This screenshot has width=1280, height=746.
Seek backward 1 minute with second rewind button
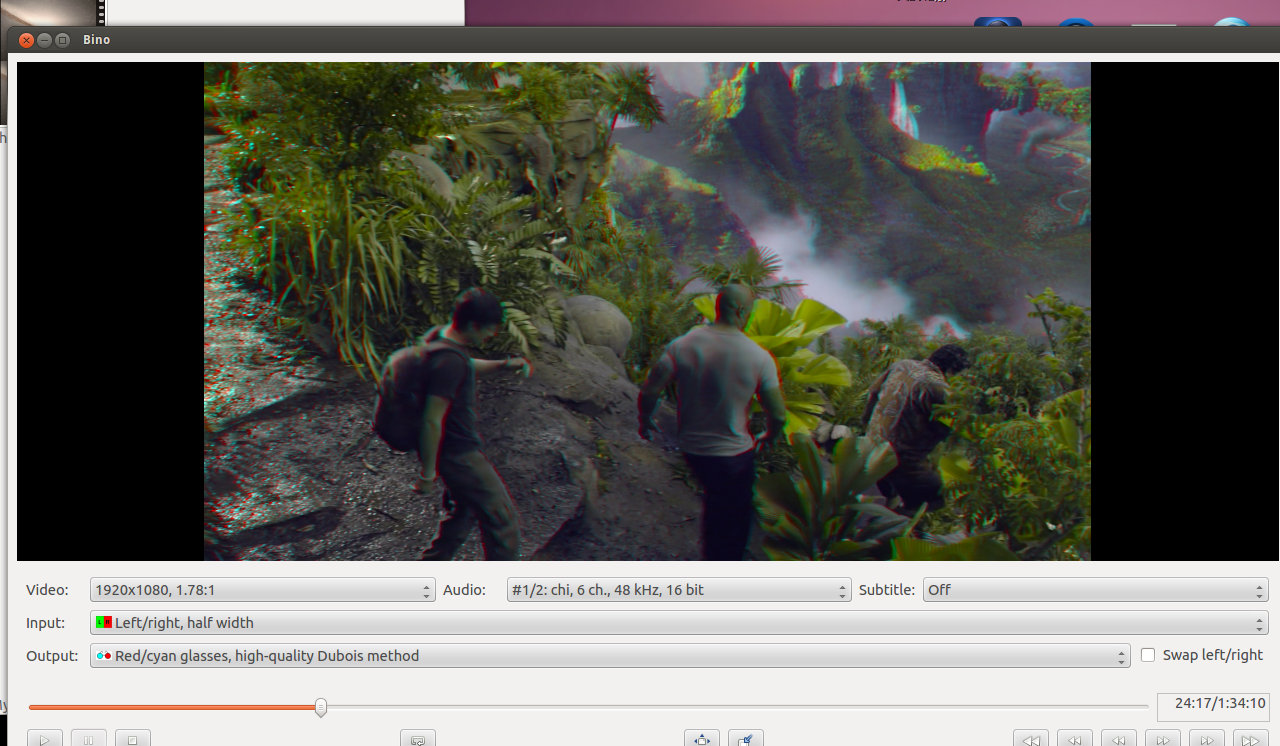(x=1075, y=740)
